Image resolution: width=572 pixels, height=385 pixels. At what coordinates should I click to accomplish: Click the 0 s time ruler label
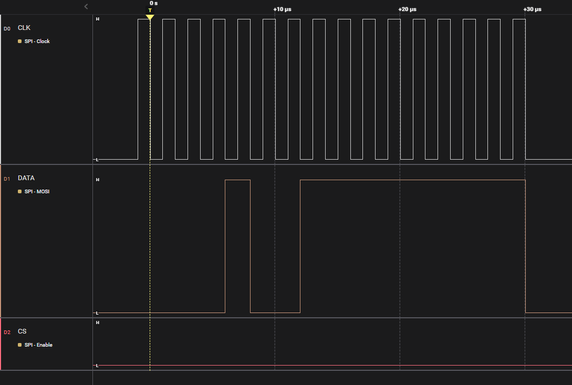(x=154, y=3)
